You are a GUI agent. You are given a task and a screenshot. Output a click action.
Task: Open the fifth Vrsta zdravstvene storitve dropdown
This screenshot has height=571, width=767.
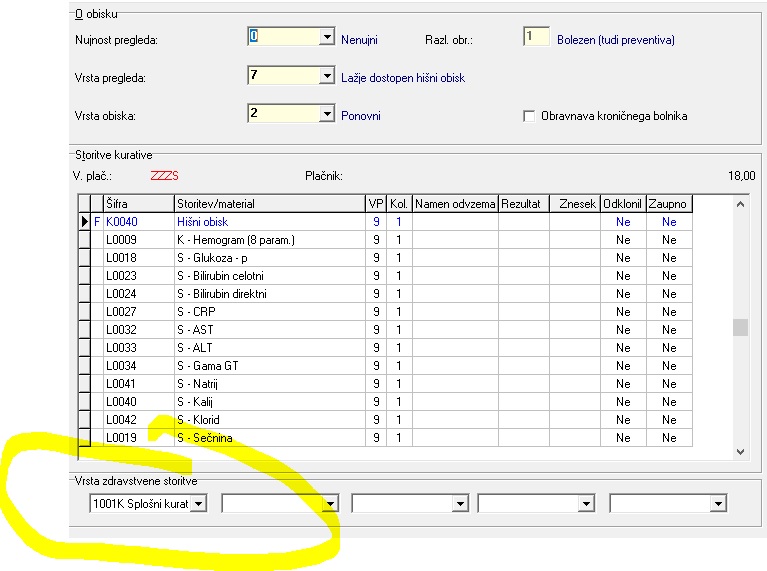[x=718, y=503]
